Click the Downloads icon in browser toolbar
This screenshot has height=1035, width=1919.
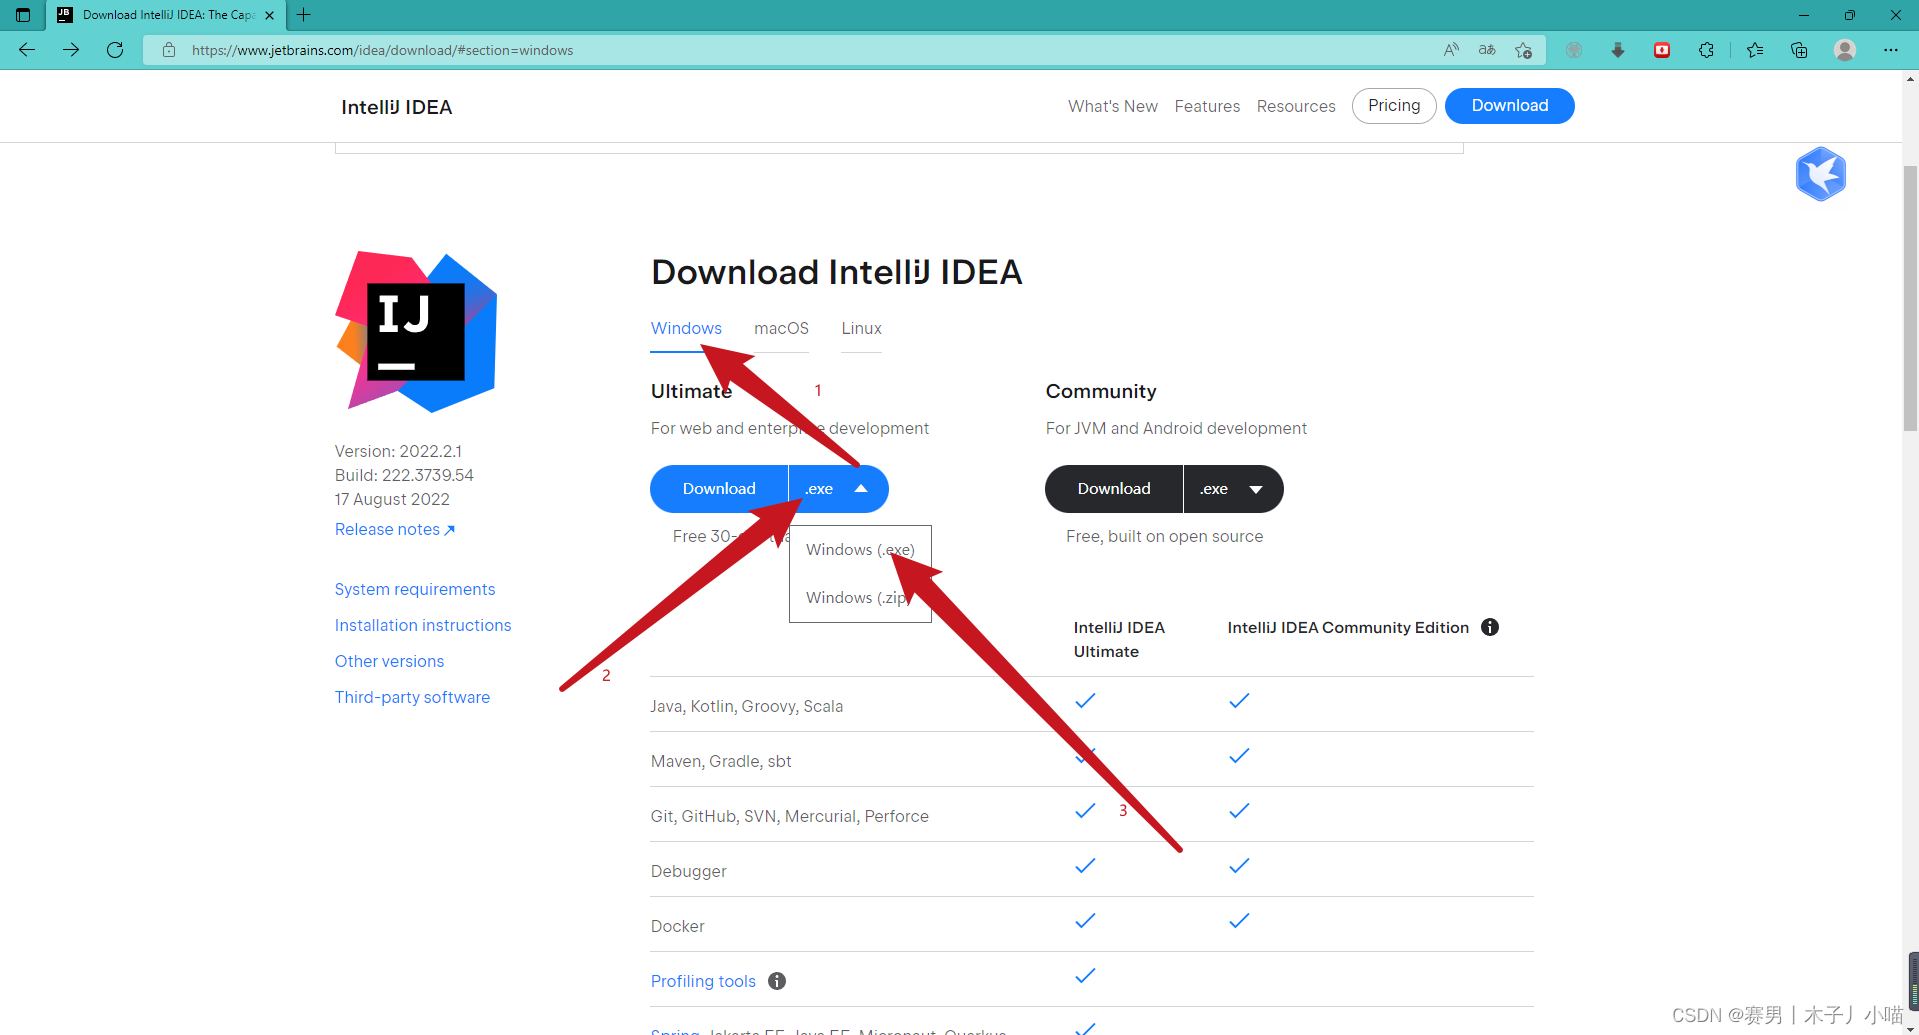tap(1618, 49)
